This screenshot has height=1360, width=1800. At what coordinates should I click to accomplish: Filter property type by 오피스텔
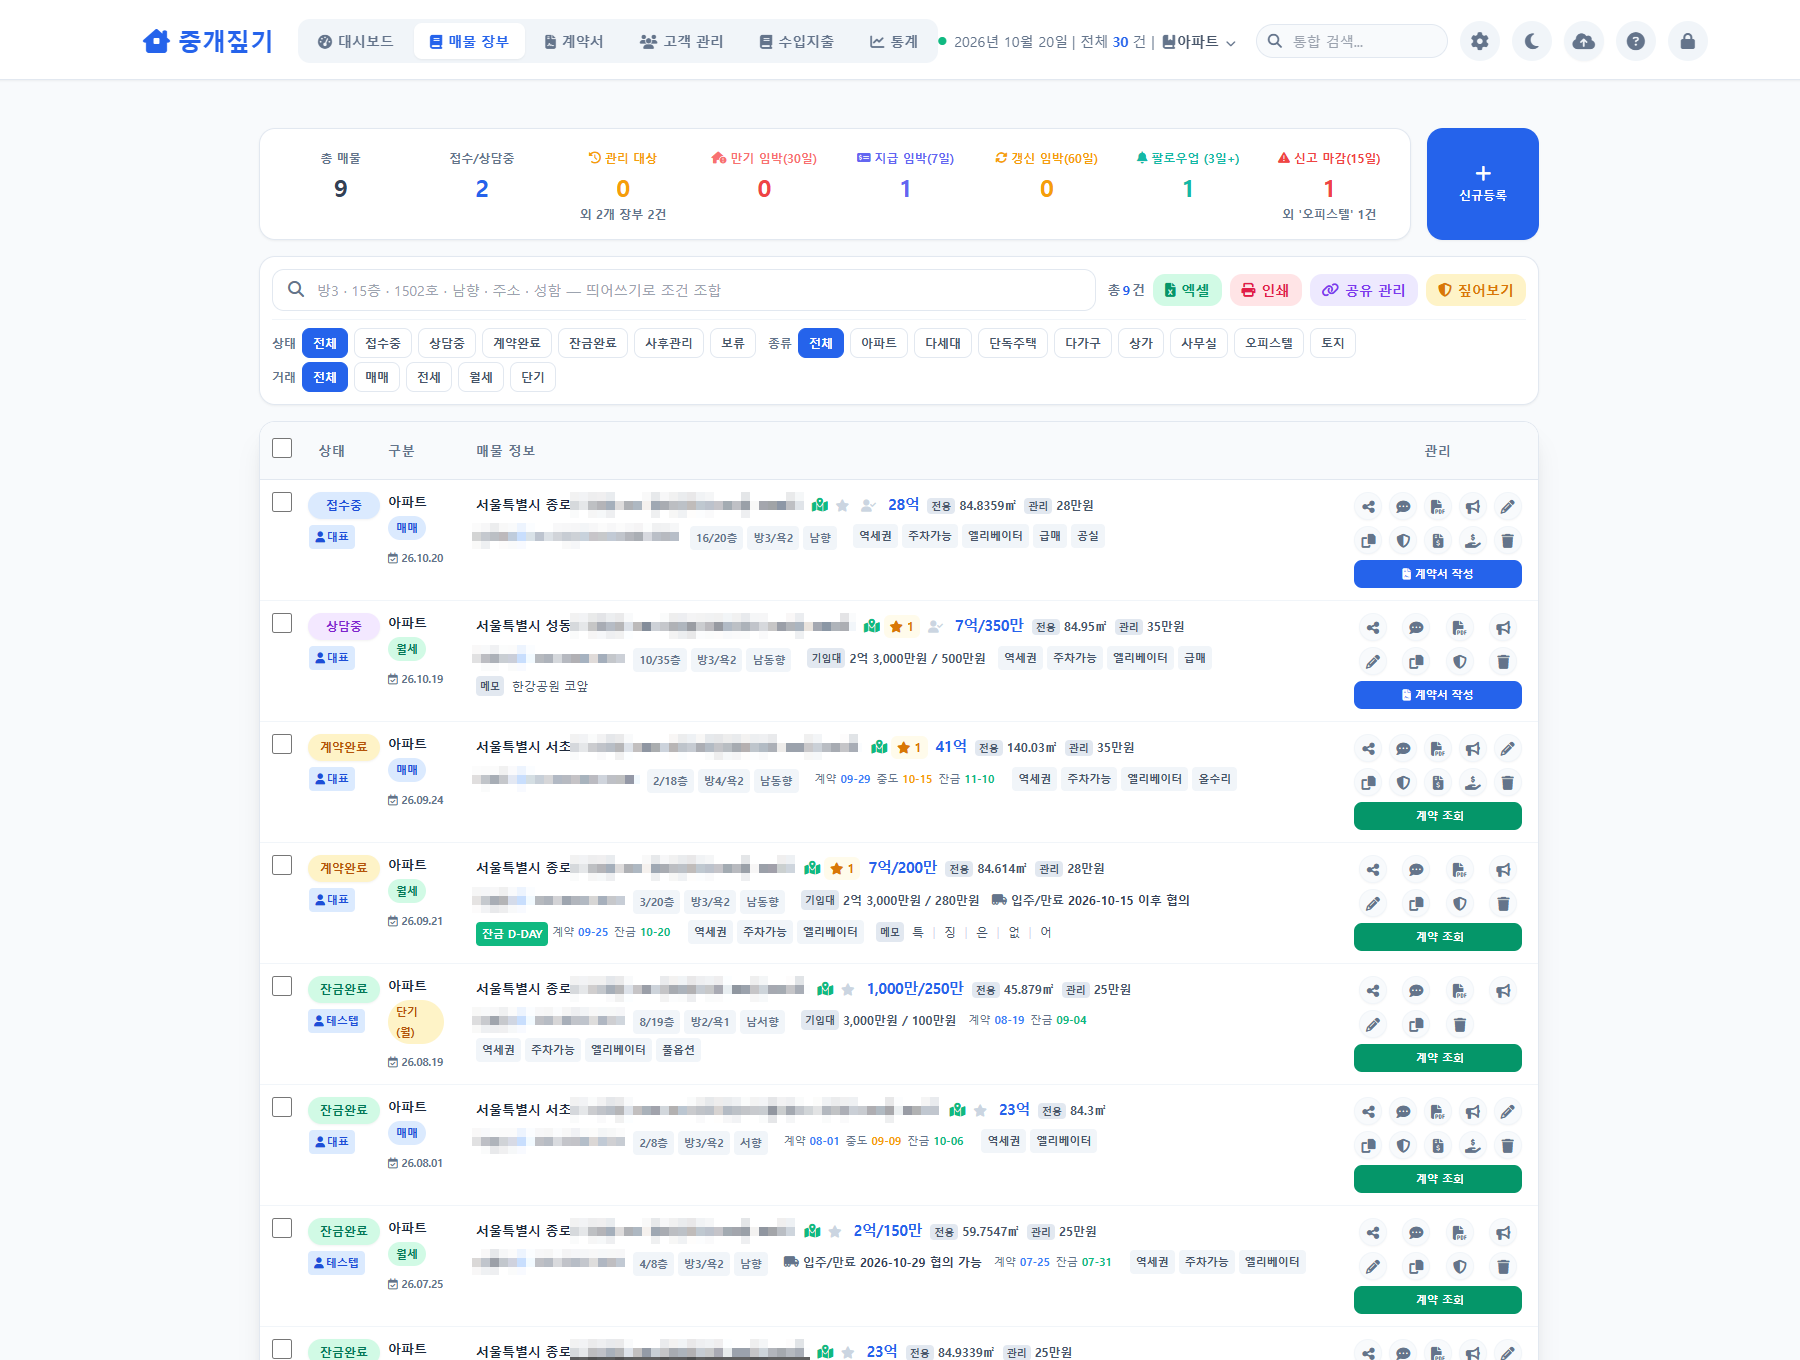point(1269,343)
